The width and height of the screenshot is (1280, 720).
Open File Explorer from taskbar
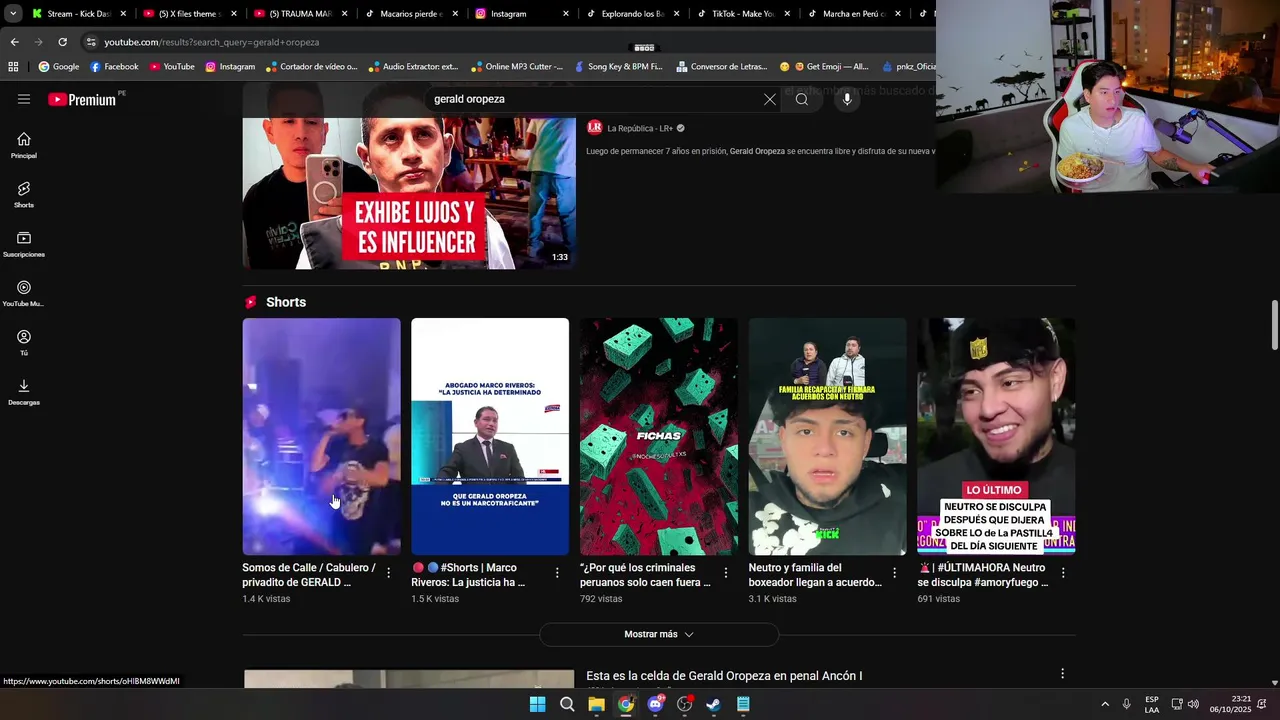596,704
